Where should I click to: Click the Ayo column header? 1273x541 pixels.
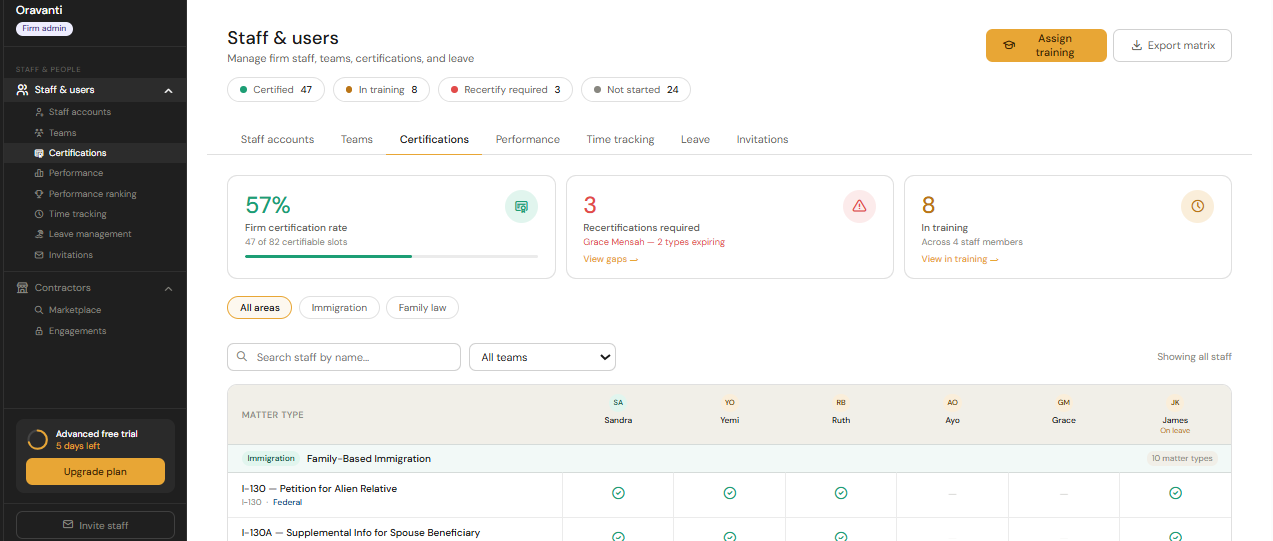[x=952, y=412]
